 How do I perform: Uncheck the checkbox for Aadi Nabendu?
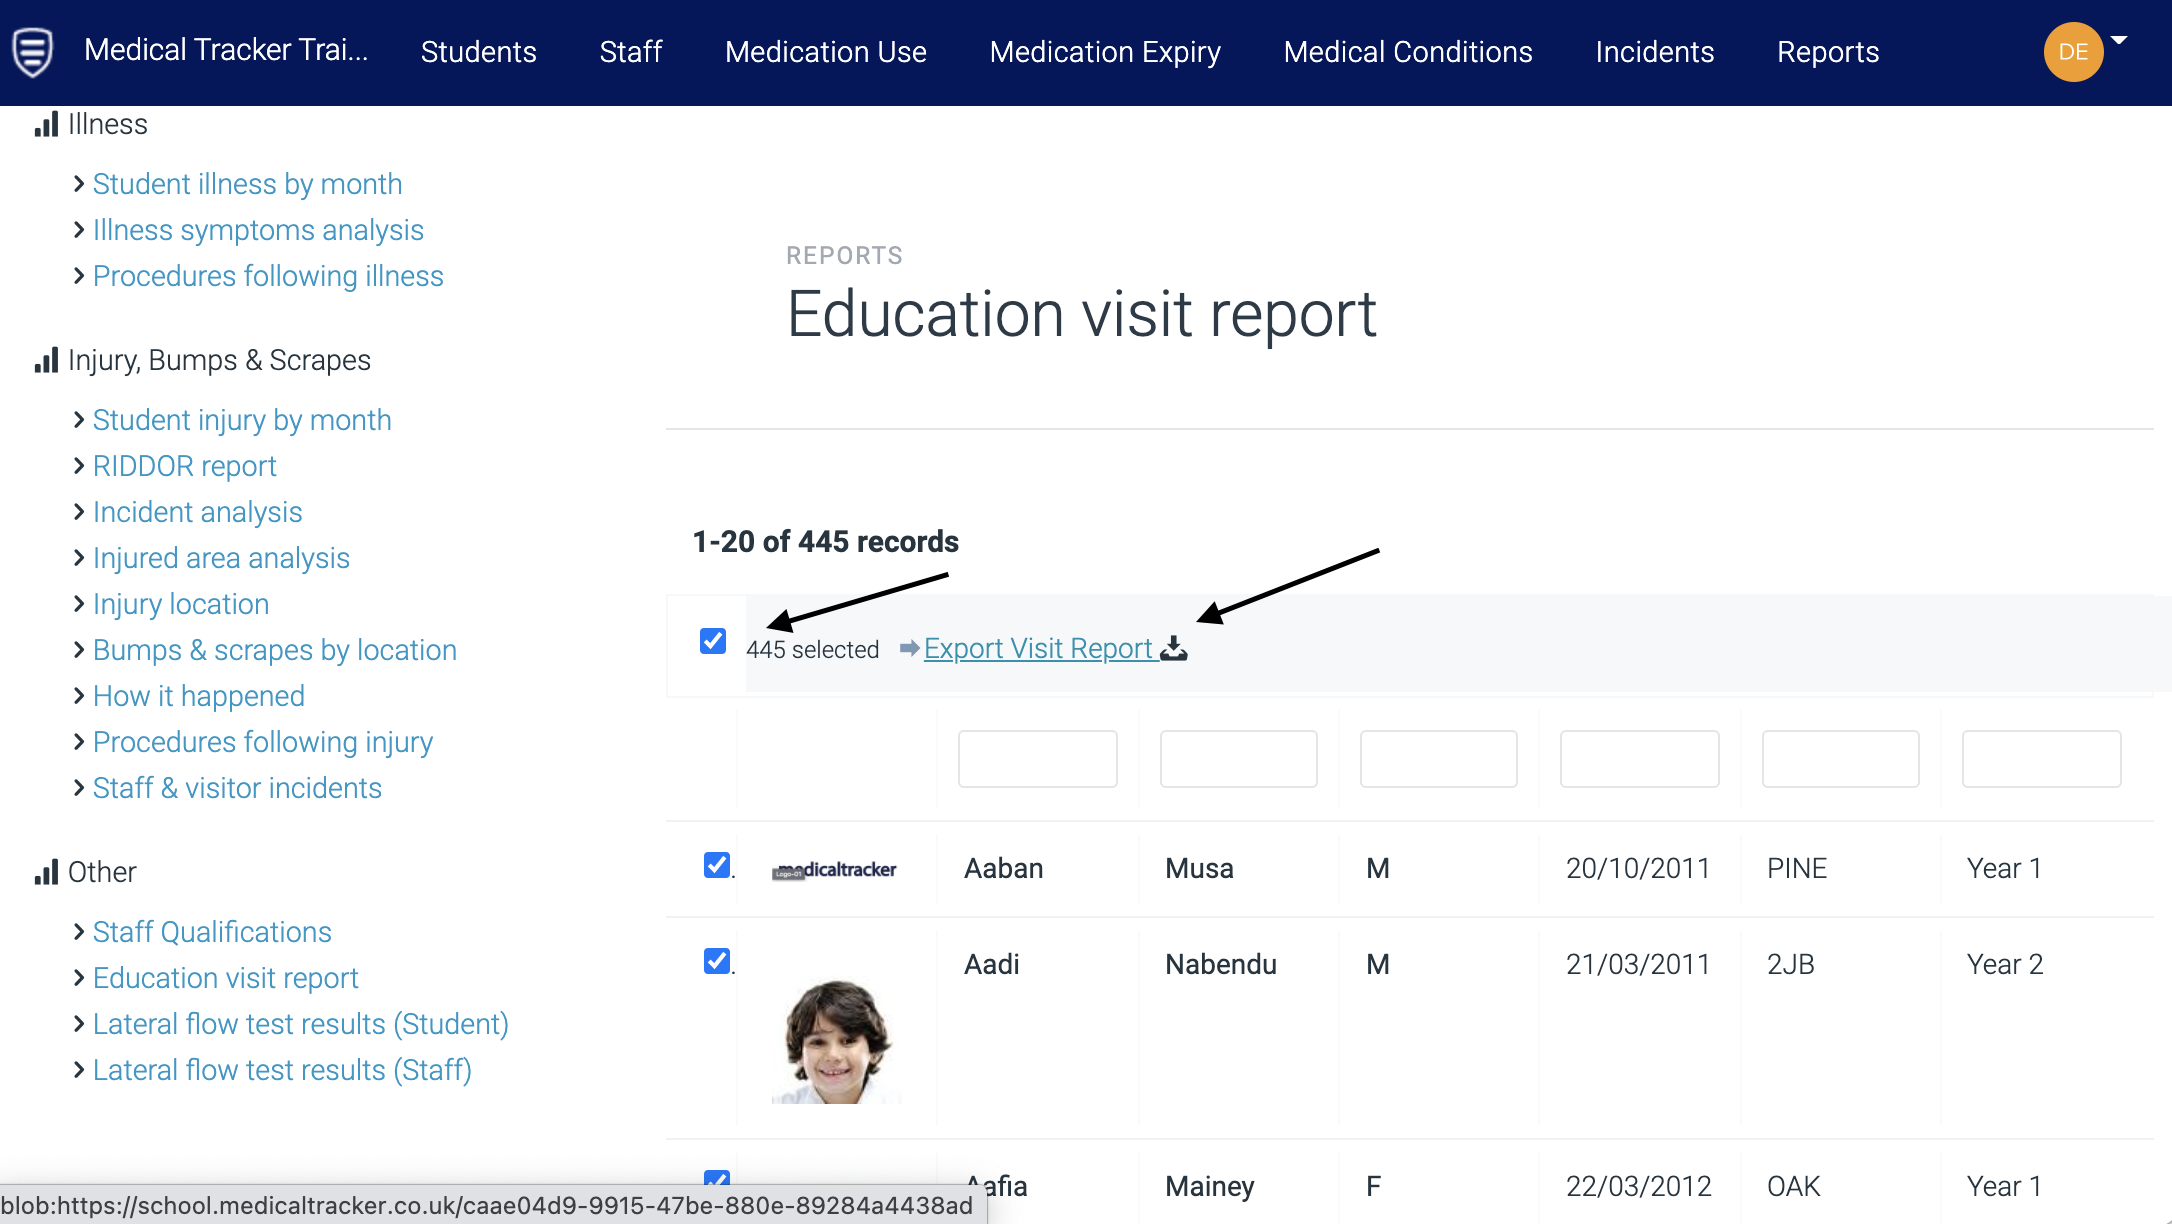click(x=717, y=961)
